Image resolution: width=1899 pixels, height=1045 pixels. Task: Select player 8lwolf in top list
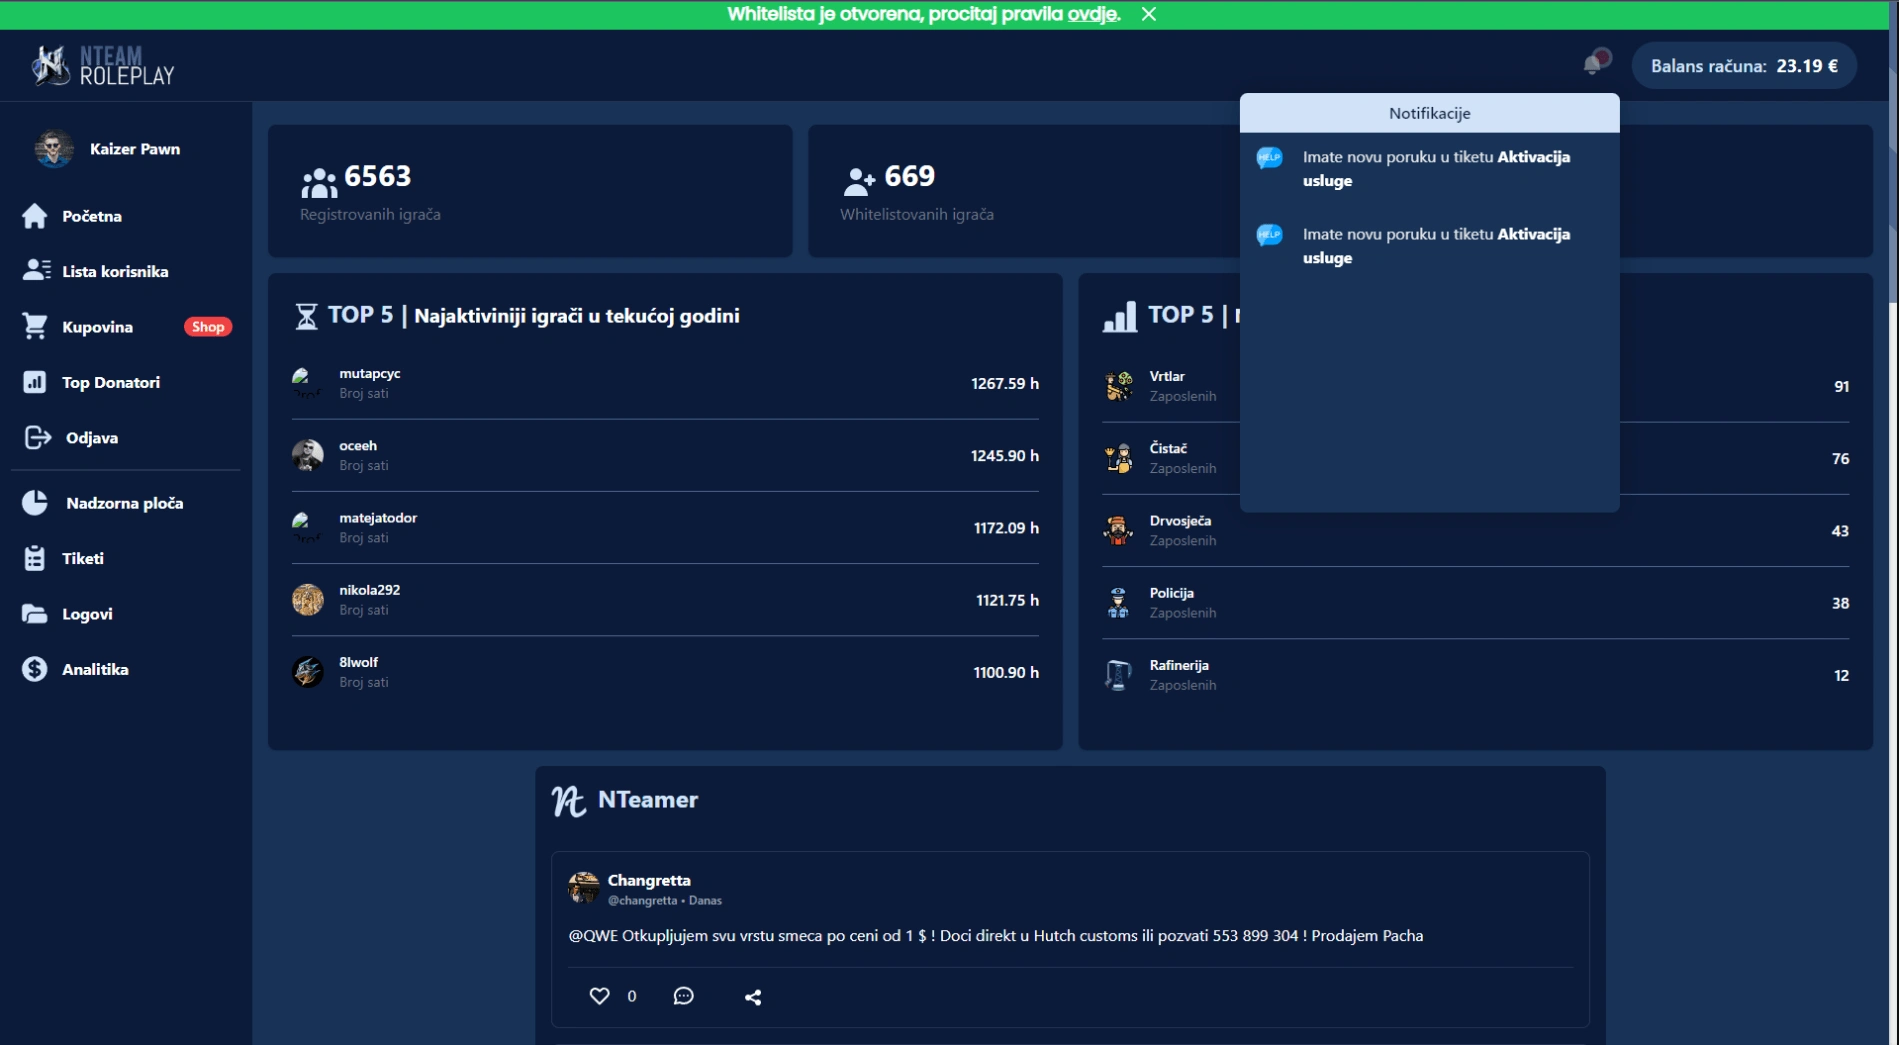[x=665, y=672]
